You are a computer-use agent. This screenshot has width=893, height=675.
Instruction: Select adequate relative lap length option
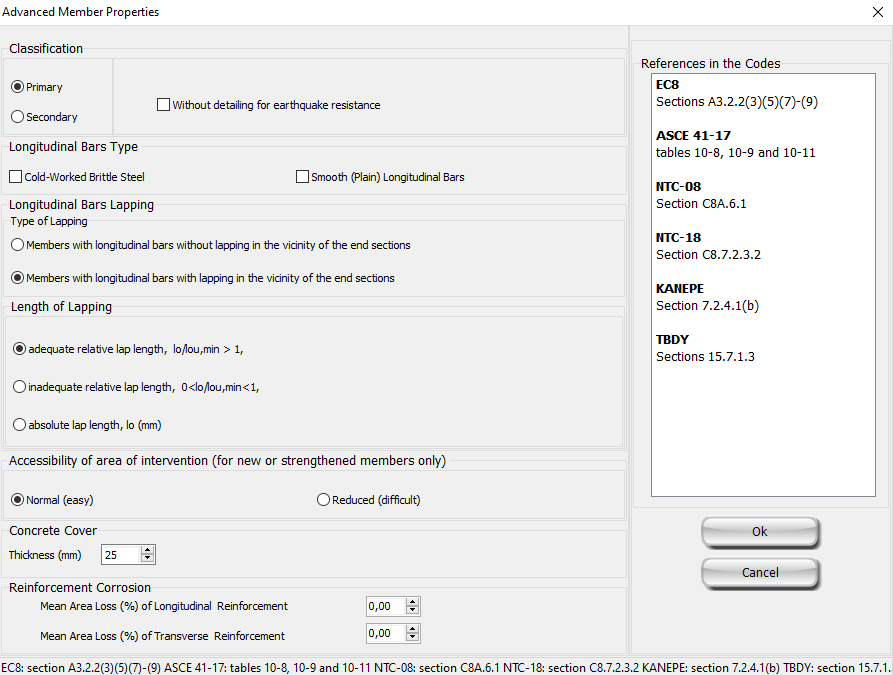coord(19,349)
